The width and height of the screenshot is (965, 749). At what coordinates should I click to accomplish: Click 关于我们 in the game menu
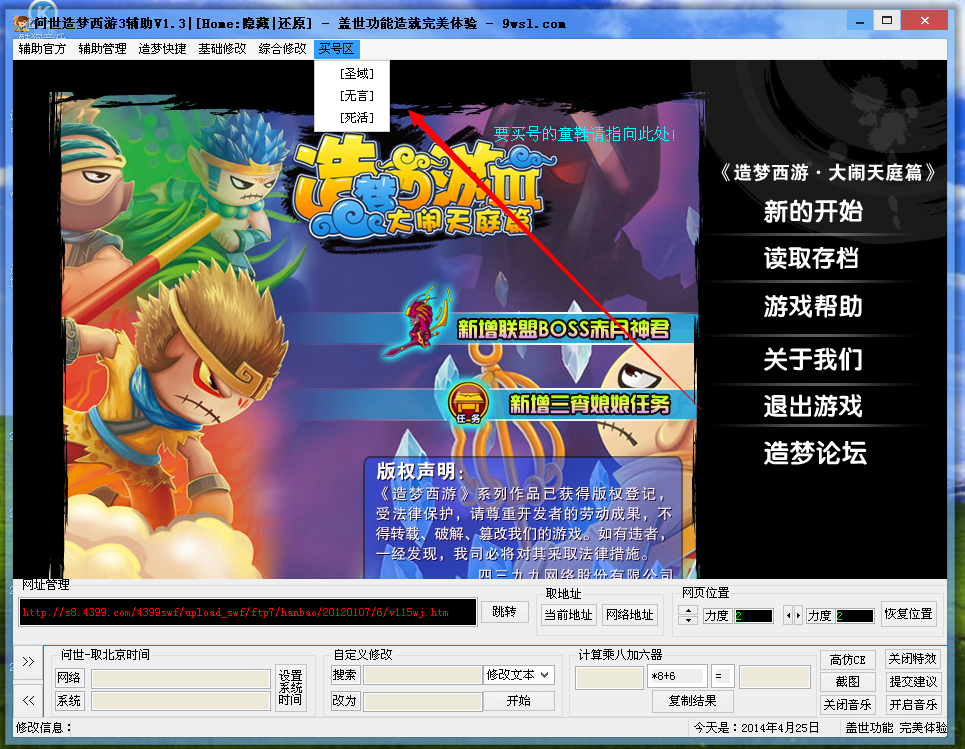click(x=813, y=359)
